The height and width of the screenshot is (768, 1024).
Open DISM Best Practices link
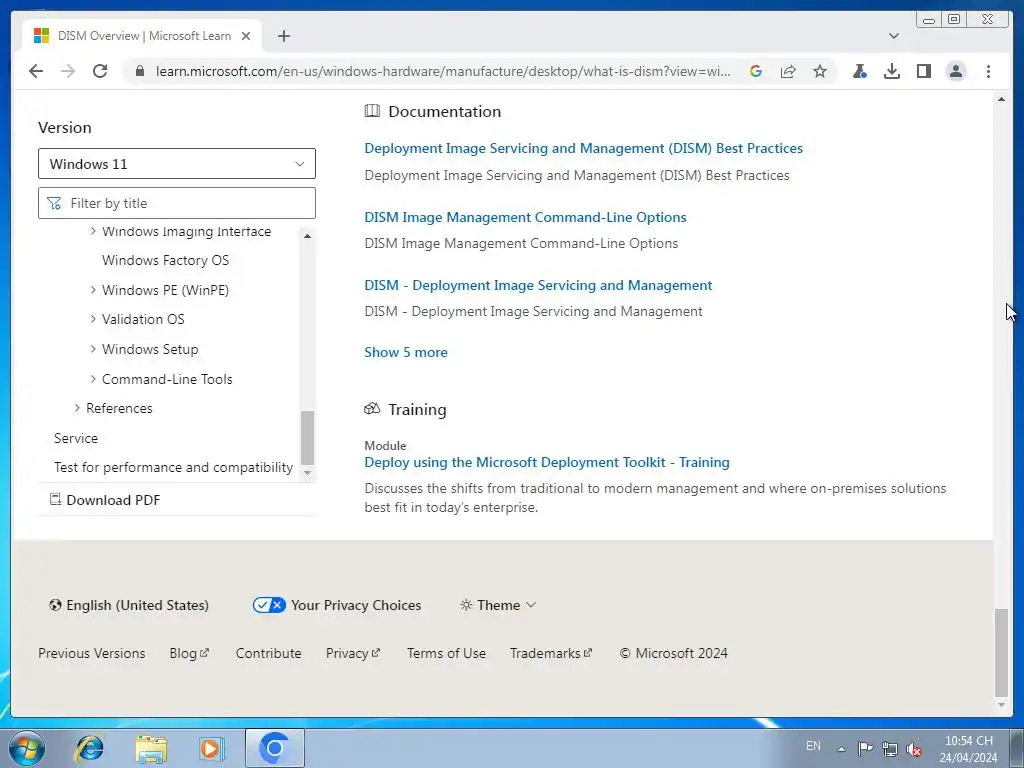(583, 148)
